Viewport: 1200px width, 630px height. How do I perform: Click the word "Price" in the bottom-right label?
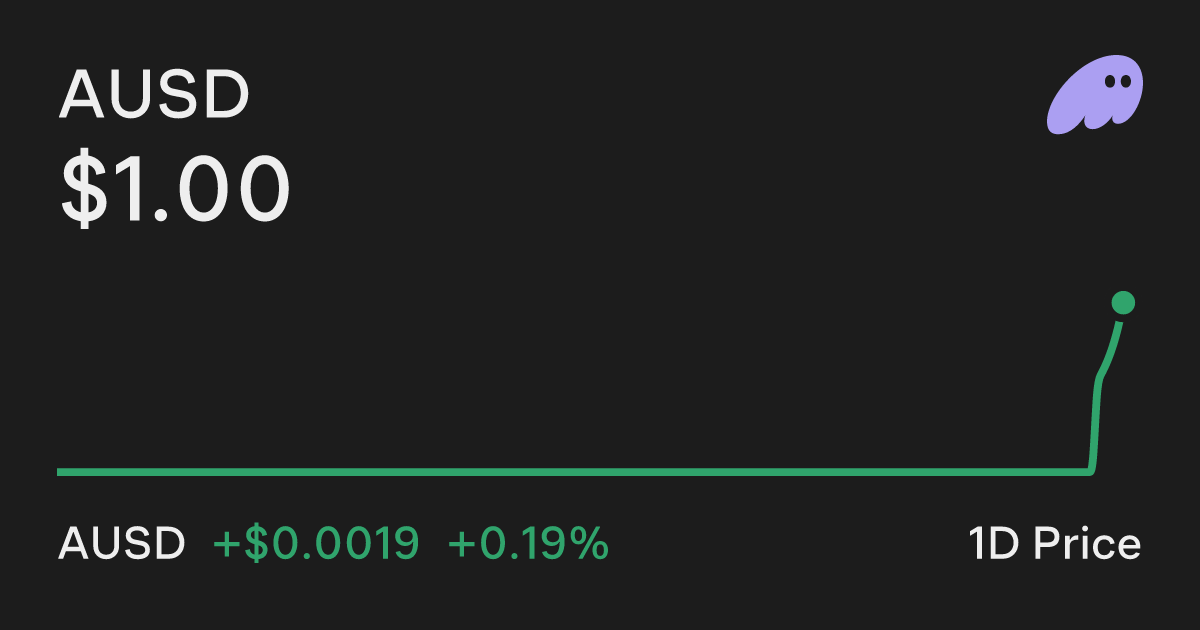point(1087,544)
